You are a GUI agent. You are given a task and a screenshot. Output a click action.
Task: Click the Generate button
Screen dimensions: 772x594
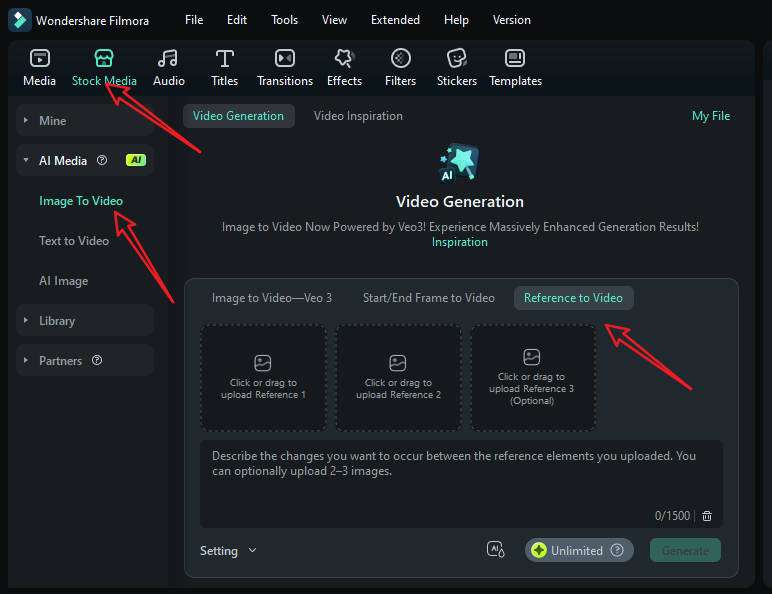[x=685, y=550]
